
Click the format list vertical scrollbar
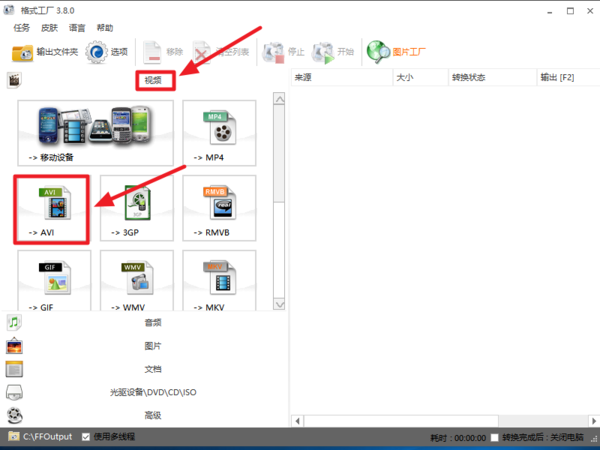(279, 200)
